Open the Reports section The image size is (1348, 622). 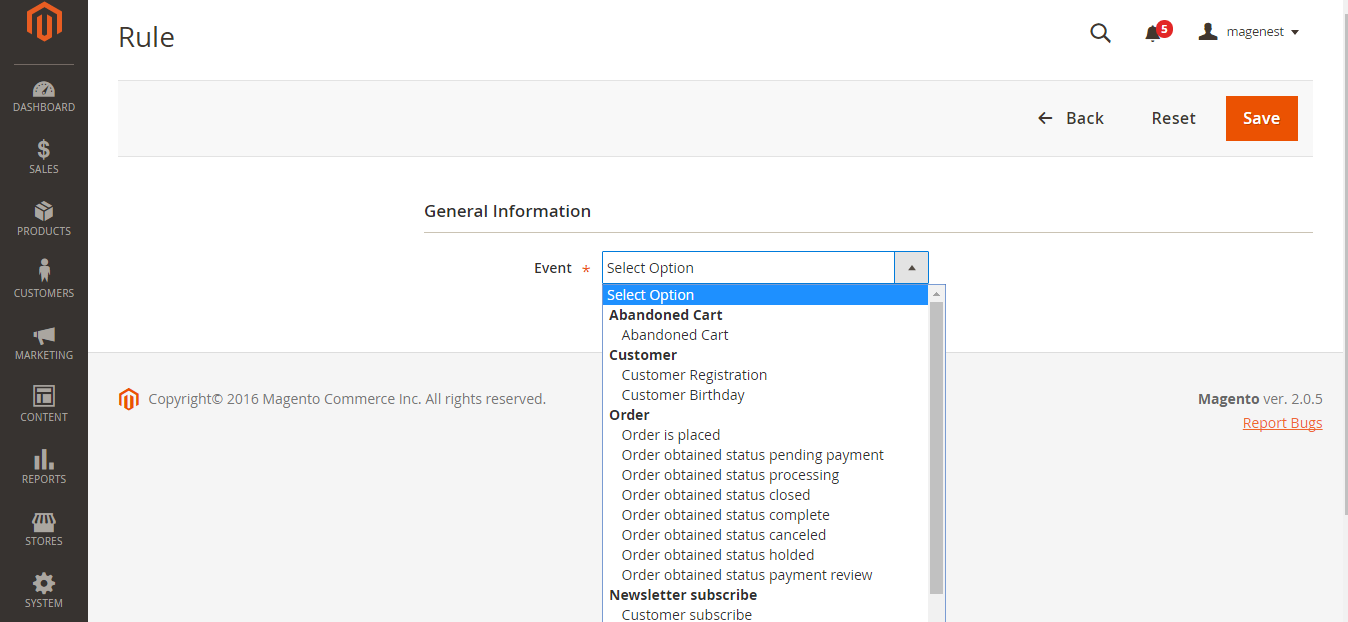(44, 467)
